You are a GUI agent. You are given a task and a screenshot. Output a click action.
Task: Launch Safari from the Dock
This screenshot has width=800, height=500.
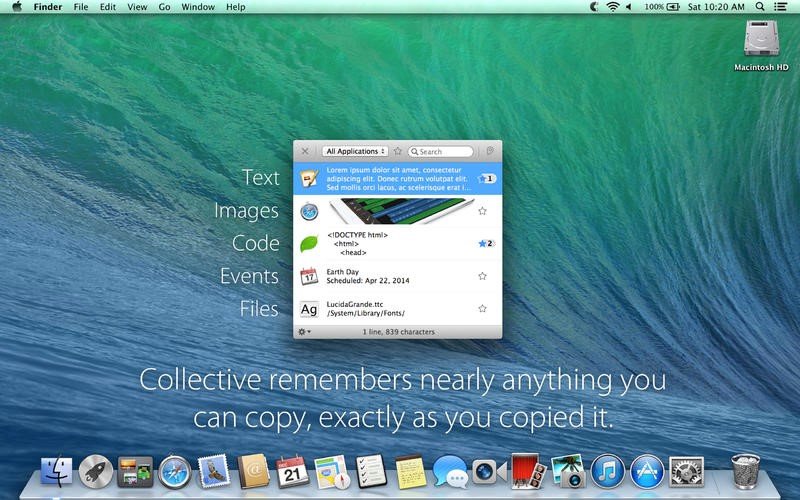click(x=174, y=472)
